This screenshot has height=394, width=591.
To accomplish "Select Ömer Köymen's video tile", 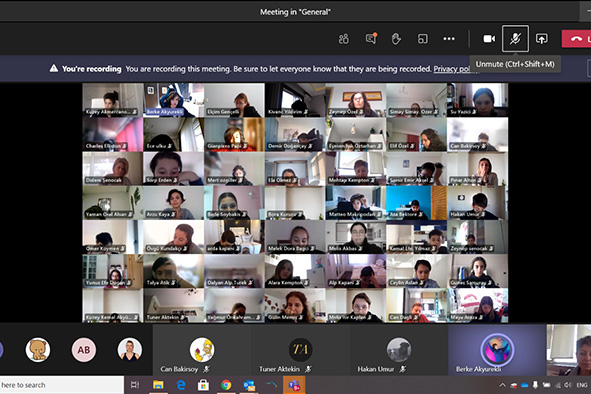I will coord(113,237).
